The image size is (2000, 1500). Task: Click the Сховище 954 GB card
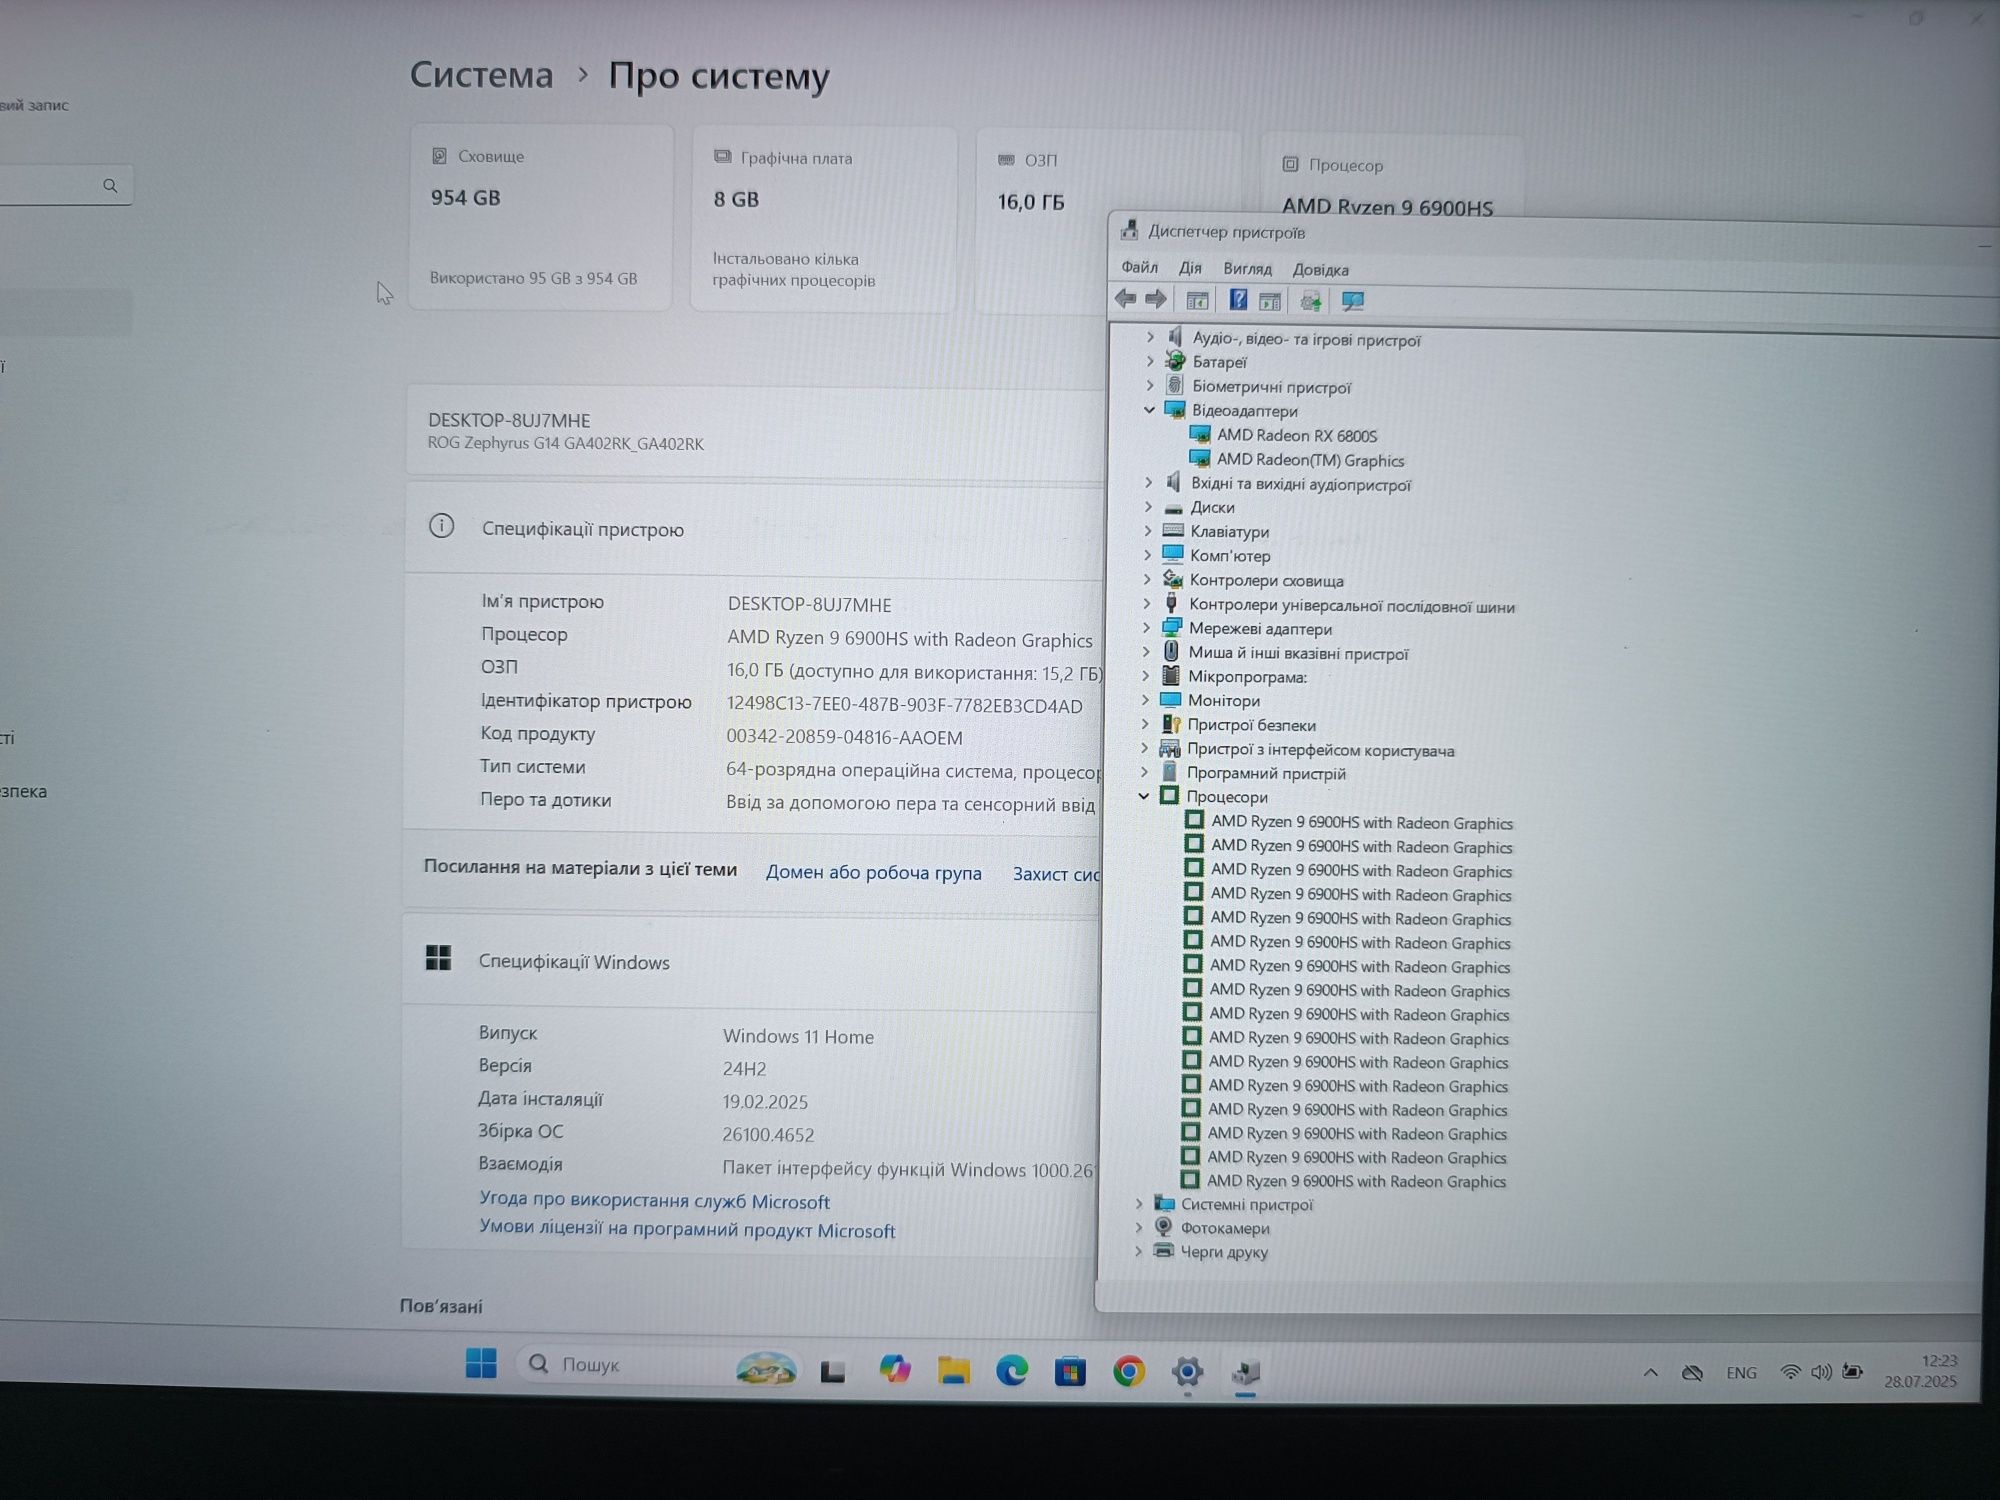pyautogui.click(x=540, y=216)
